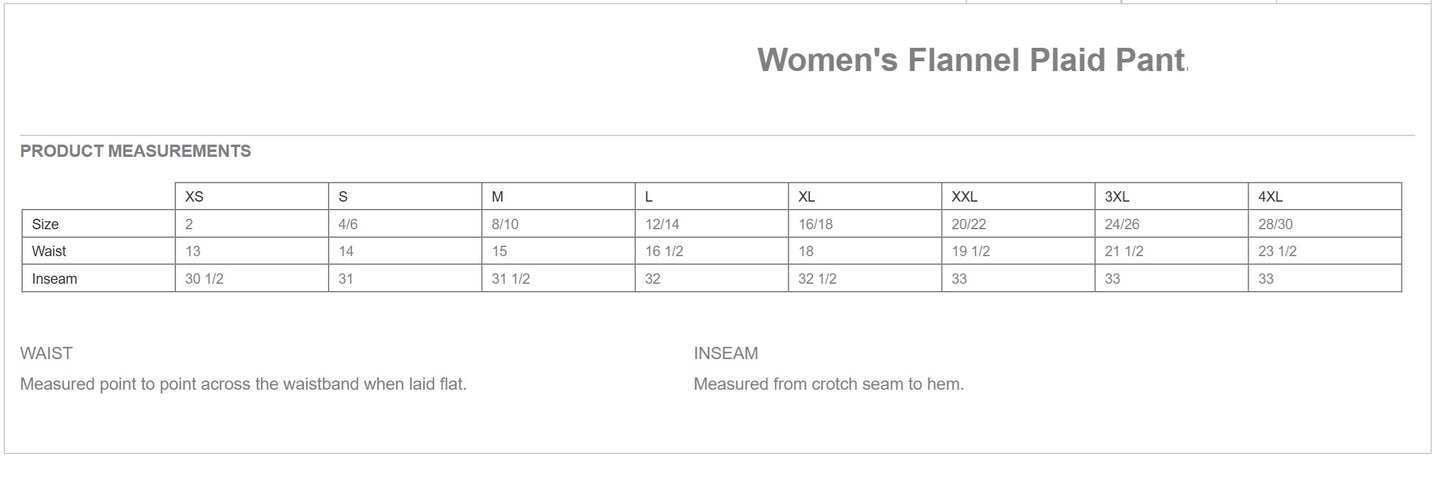Screen dimensions: 1445x478
Task: Select the 12/14 size cell
Action: (x=662, y=225)
